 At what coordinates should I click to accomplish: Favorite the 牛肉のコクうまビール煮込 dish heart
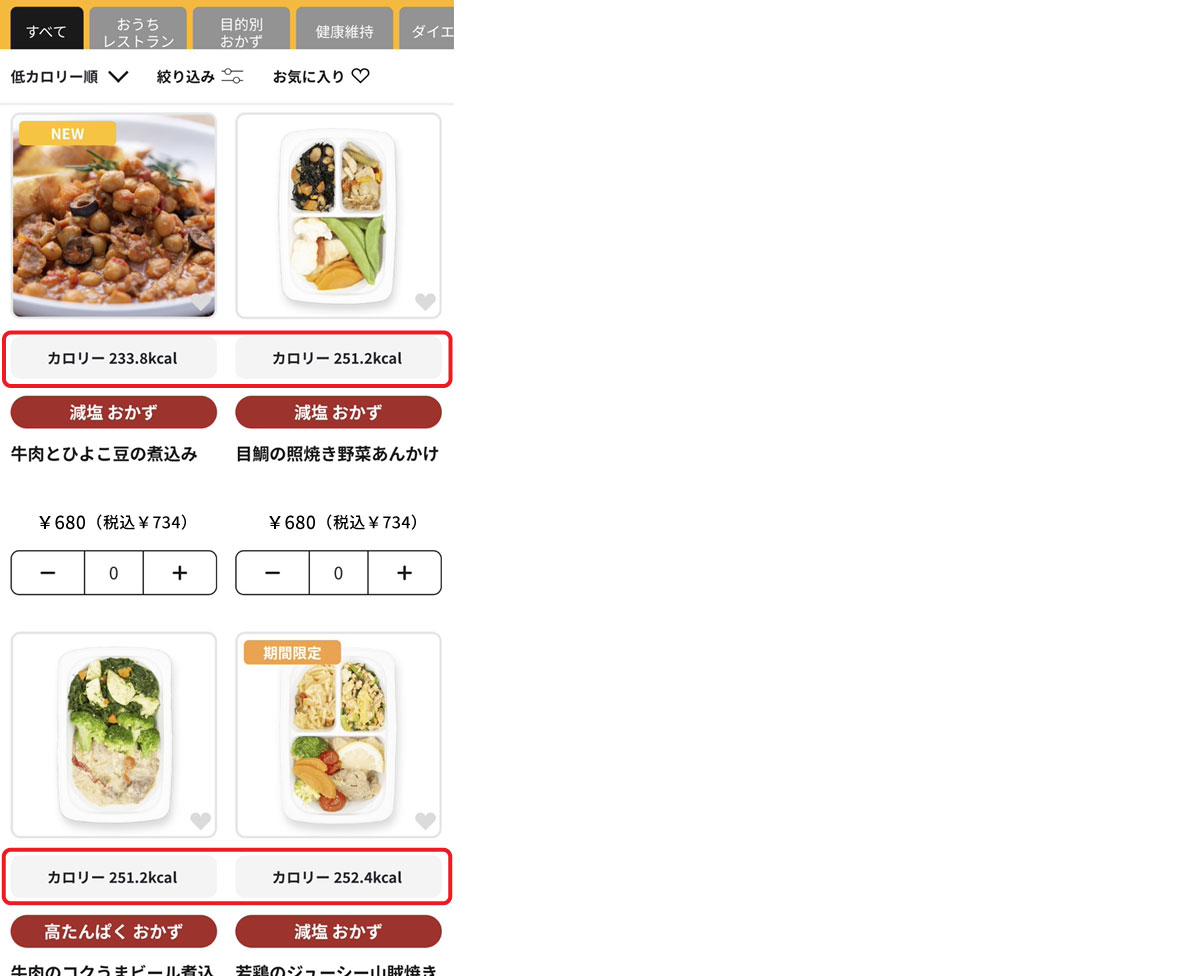[201, 821]
